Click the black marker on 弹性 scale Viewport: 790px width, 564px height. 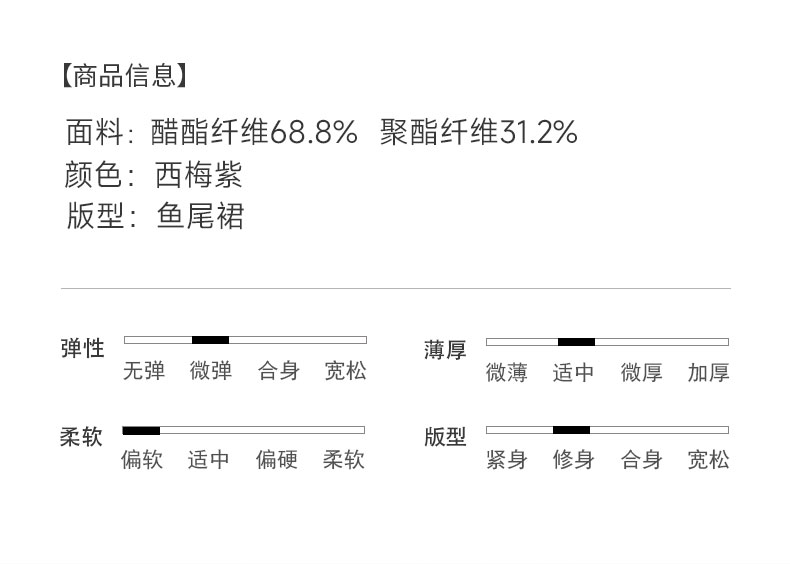(210, 340)
